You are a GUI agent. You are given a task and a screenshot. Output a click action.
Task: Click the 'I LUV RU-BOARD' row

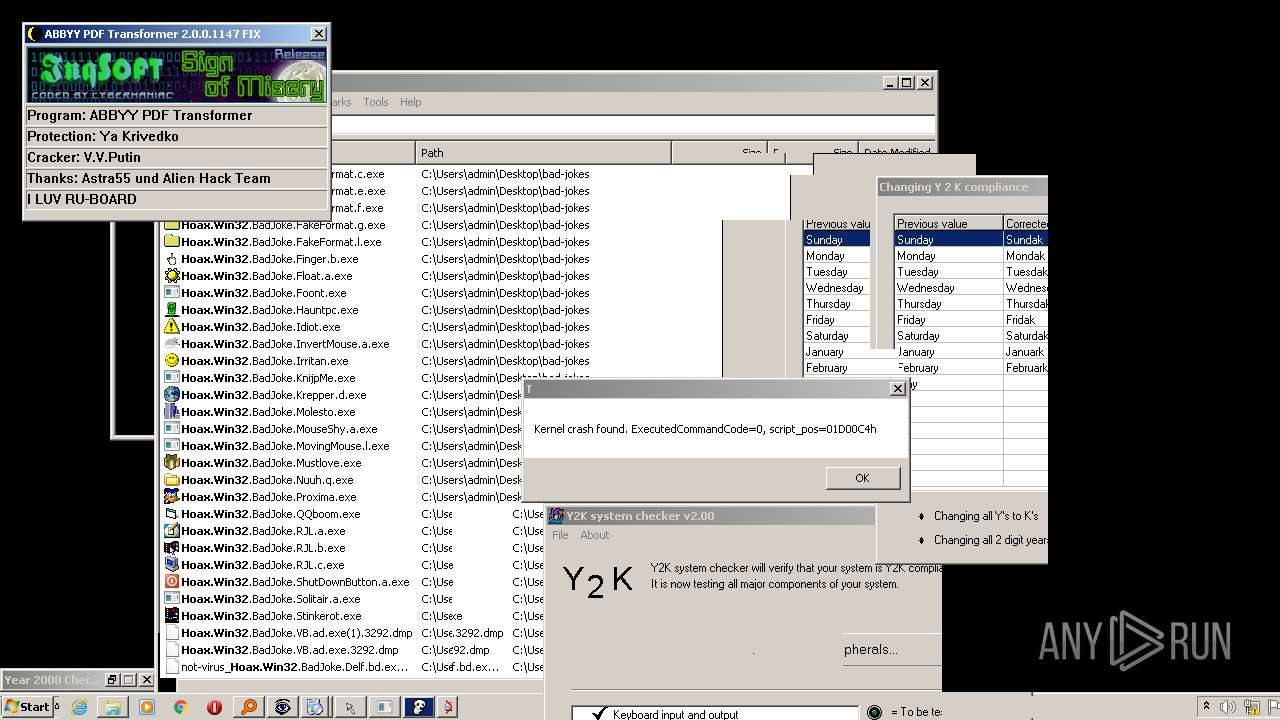[177, 199]
